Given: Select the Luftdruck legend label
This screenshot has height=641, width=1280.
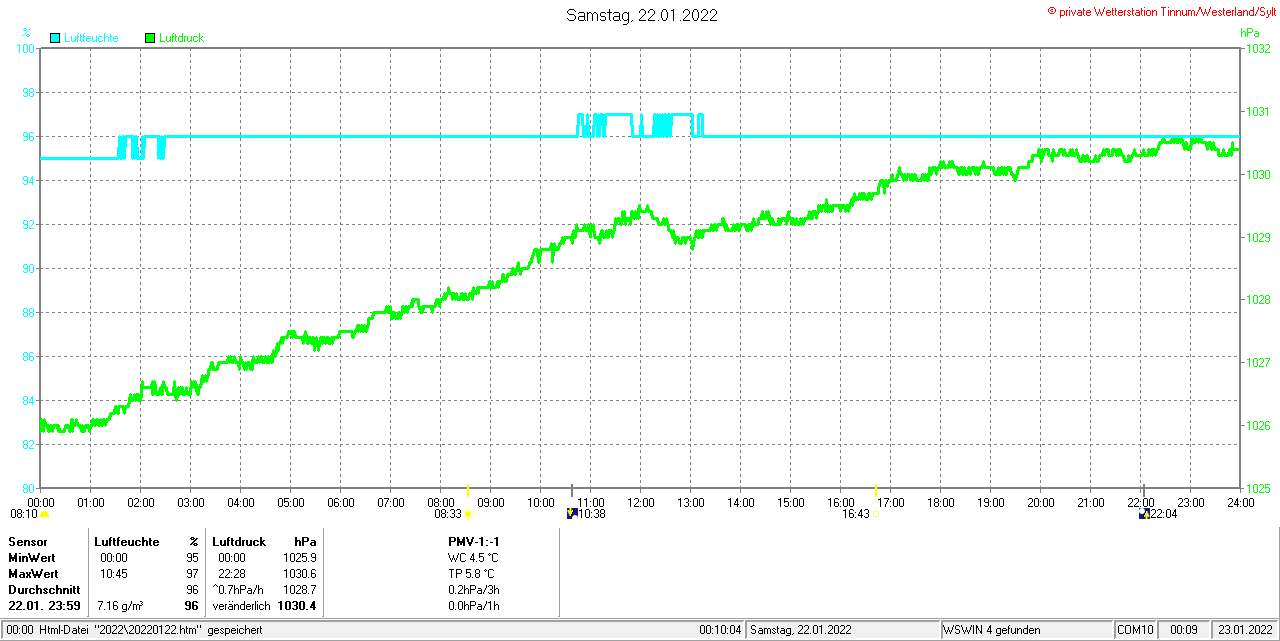Looking at the screenshot, I should (181, 38).
